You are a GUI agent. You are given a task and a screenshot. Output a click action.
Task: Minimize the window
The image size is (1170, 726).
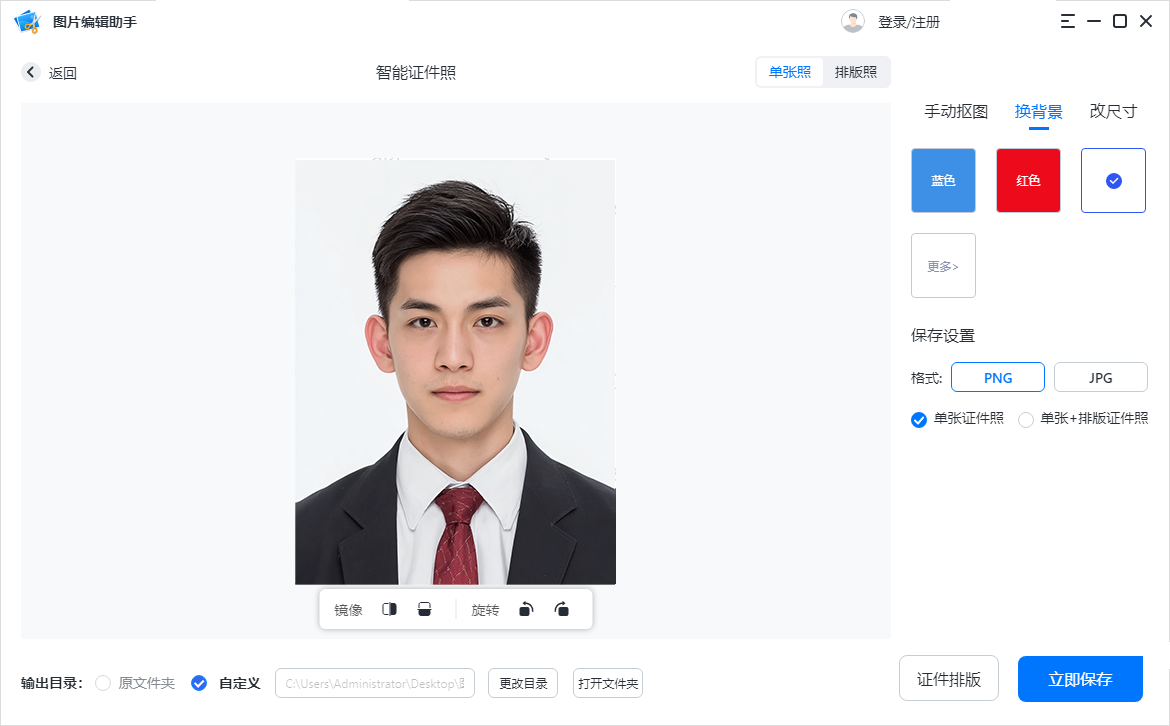click(1094, 22)
